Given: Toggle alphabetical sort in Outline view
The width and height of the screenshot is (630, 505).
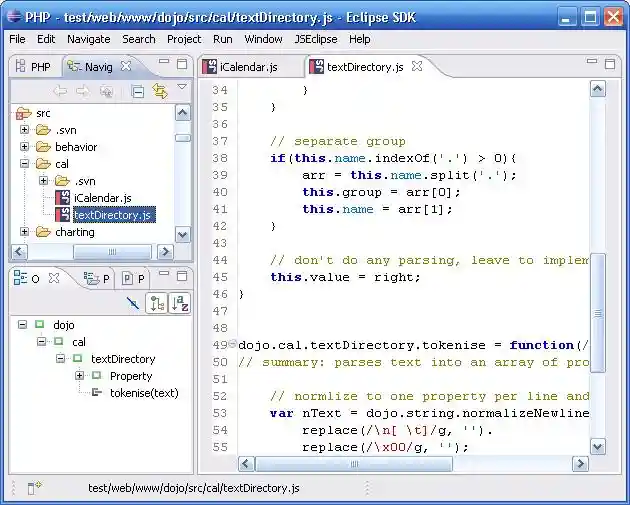Looking at the screenshot, I should [x=180, y=304].
